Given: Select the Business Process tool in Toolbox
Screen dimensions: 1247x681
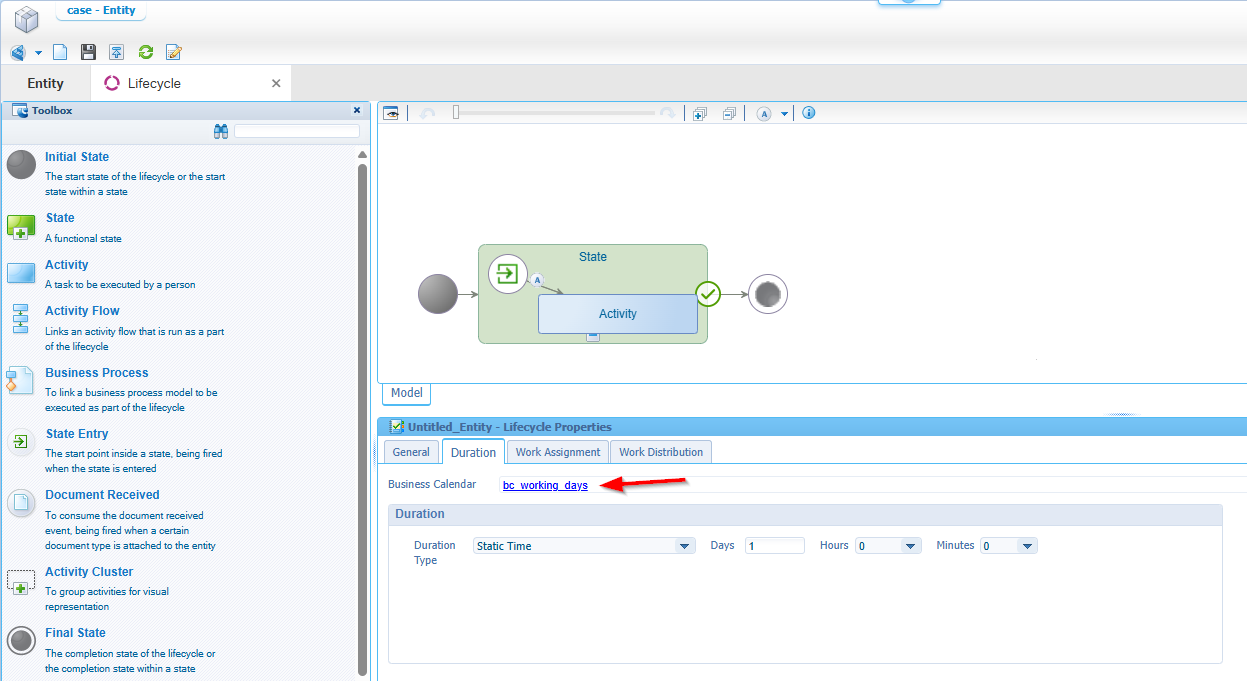Looking at the screenshot, I should (x=96, y=373).
